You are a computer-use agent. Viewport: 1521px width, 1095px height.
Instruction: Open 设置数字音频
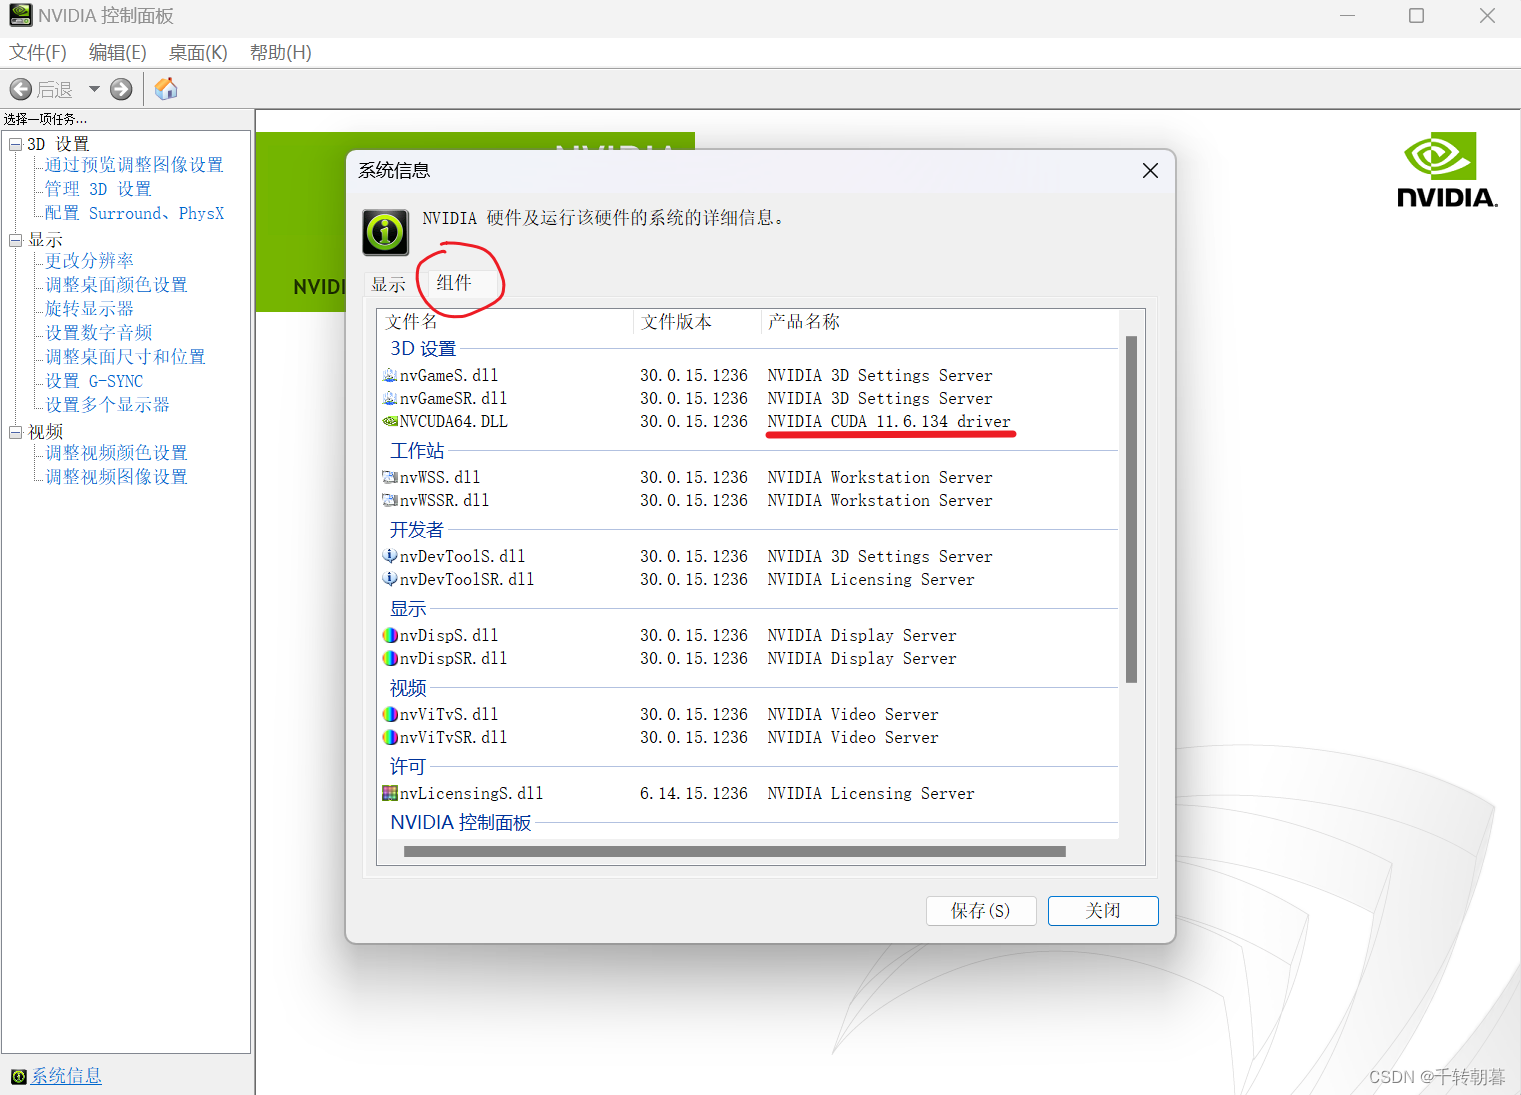[x=98, y=333]
